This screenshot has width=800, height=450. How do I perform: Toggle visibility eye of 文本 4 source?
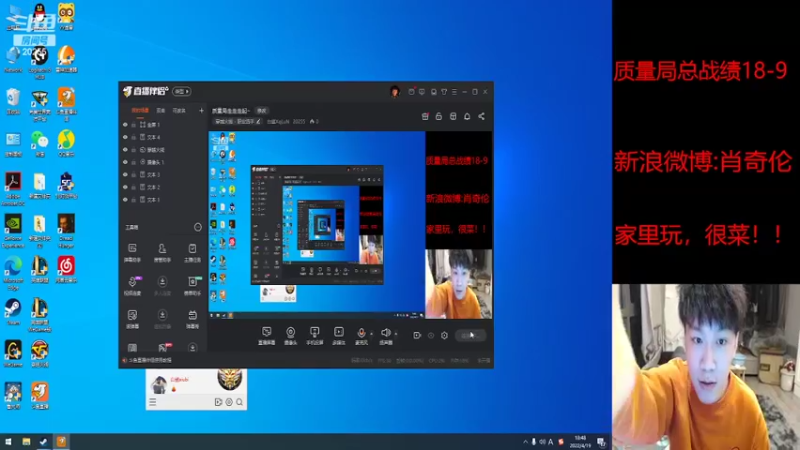[125, 137]
